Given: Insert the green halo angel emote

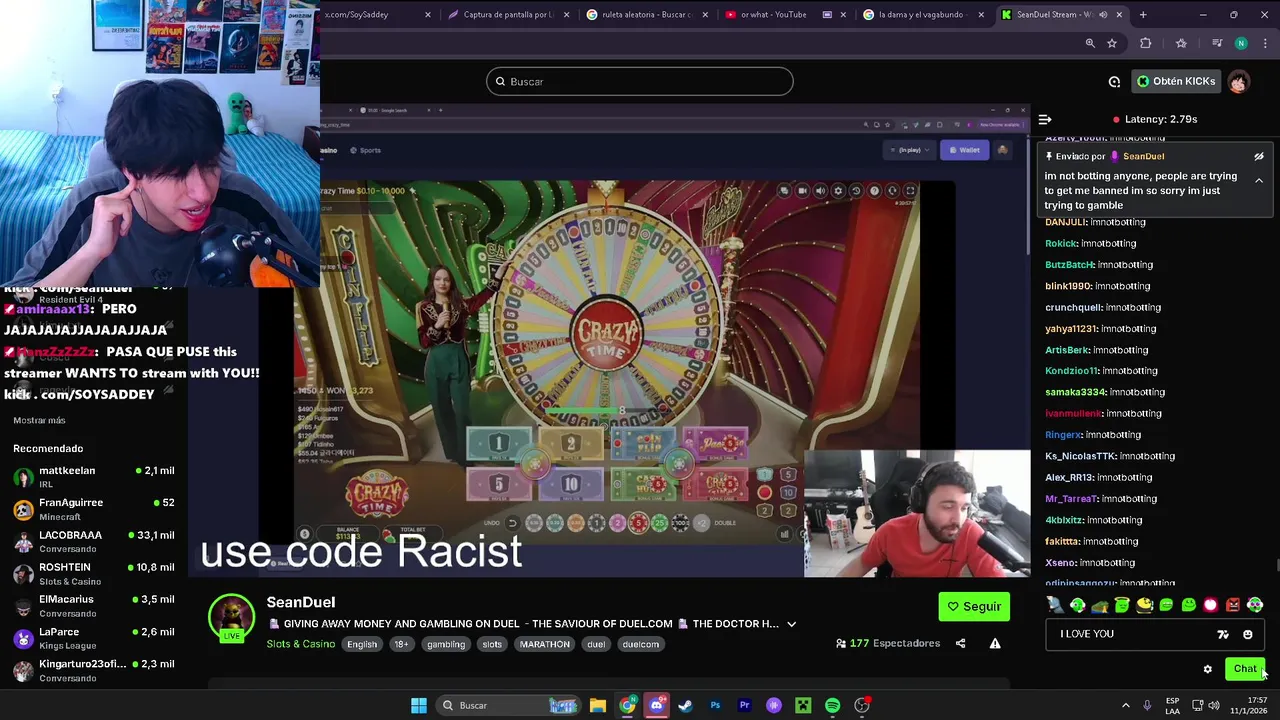Looking at the screenshot, I should click(1122, 605).
